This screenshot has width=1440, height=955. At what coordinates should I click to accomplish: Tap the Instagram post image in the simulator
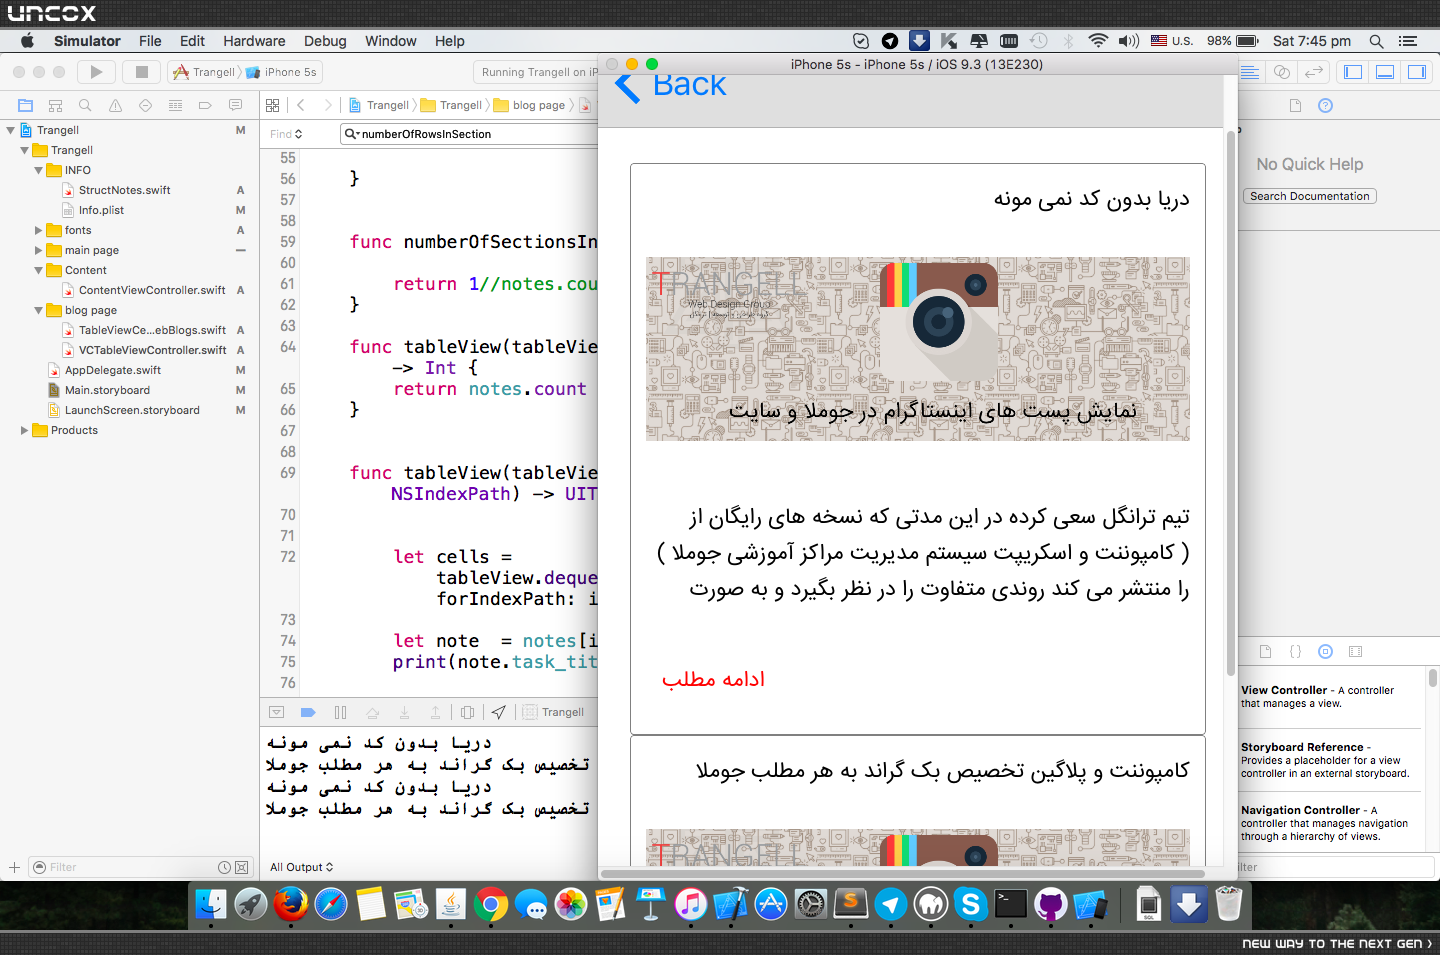(918, 349)
